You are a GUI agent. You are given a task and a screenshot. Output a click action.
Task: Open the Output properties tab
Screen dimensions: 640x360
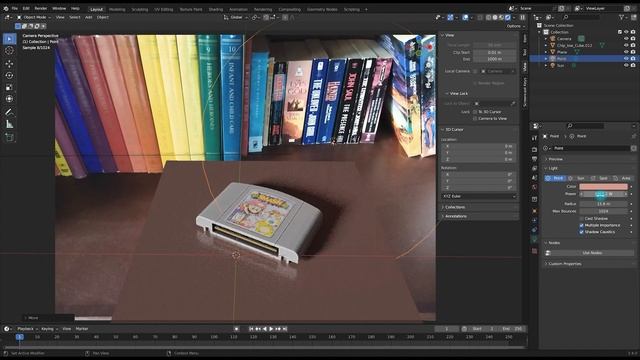535,159
